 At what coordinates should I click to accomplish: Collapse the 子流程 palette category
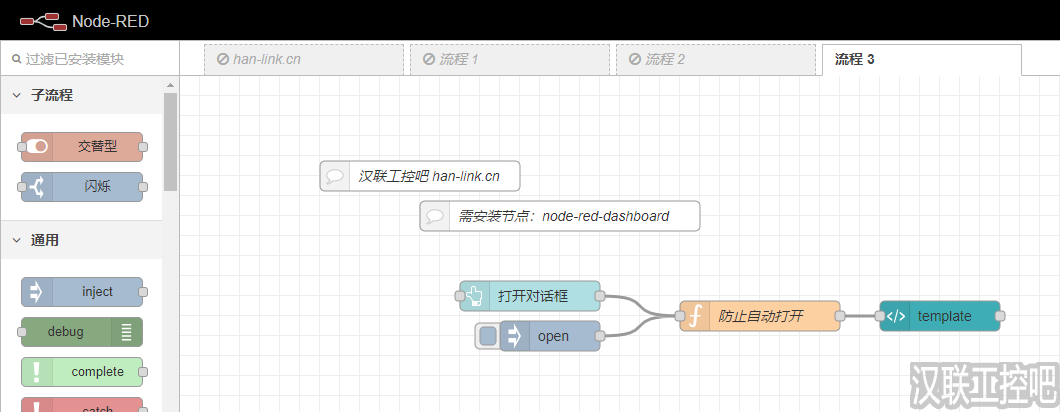[x=18, y=95]
